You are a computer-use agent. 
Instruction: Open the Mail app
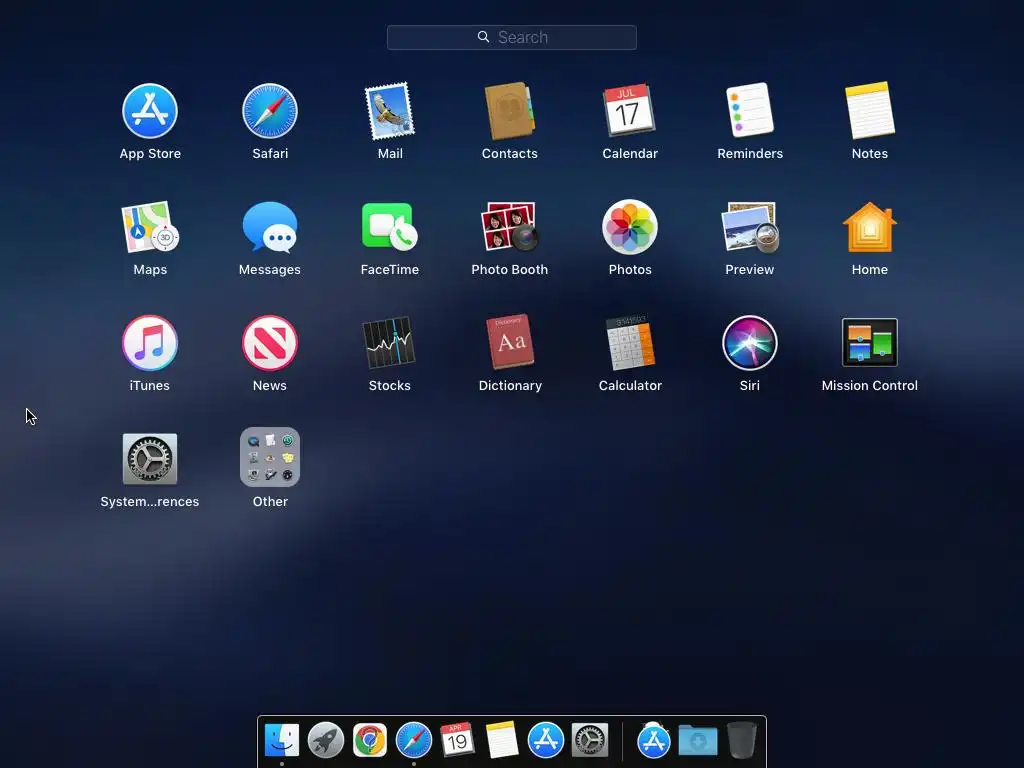pyautogui.click(x=390, y=111)
